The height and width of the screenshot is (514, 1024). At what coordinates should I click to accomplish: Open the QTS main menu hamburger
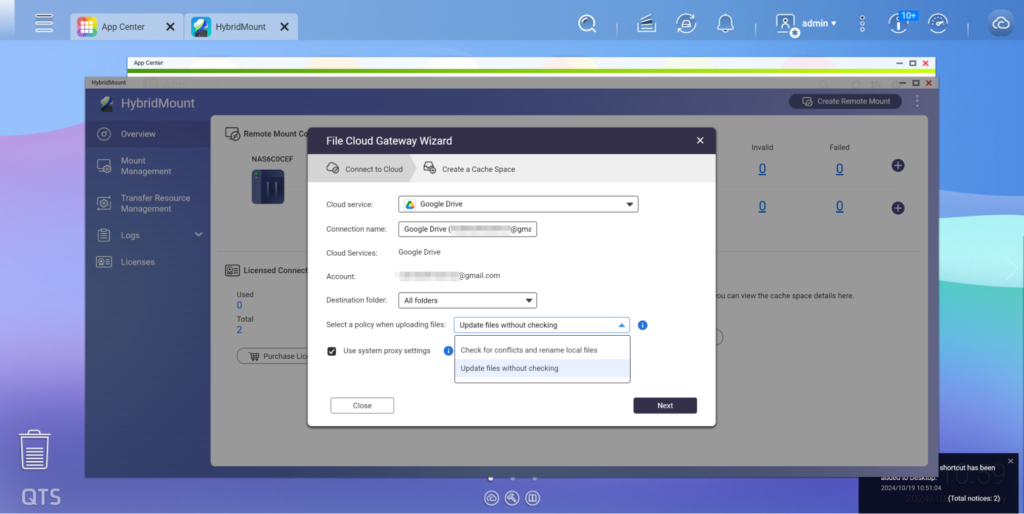point(44,23)
